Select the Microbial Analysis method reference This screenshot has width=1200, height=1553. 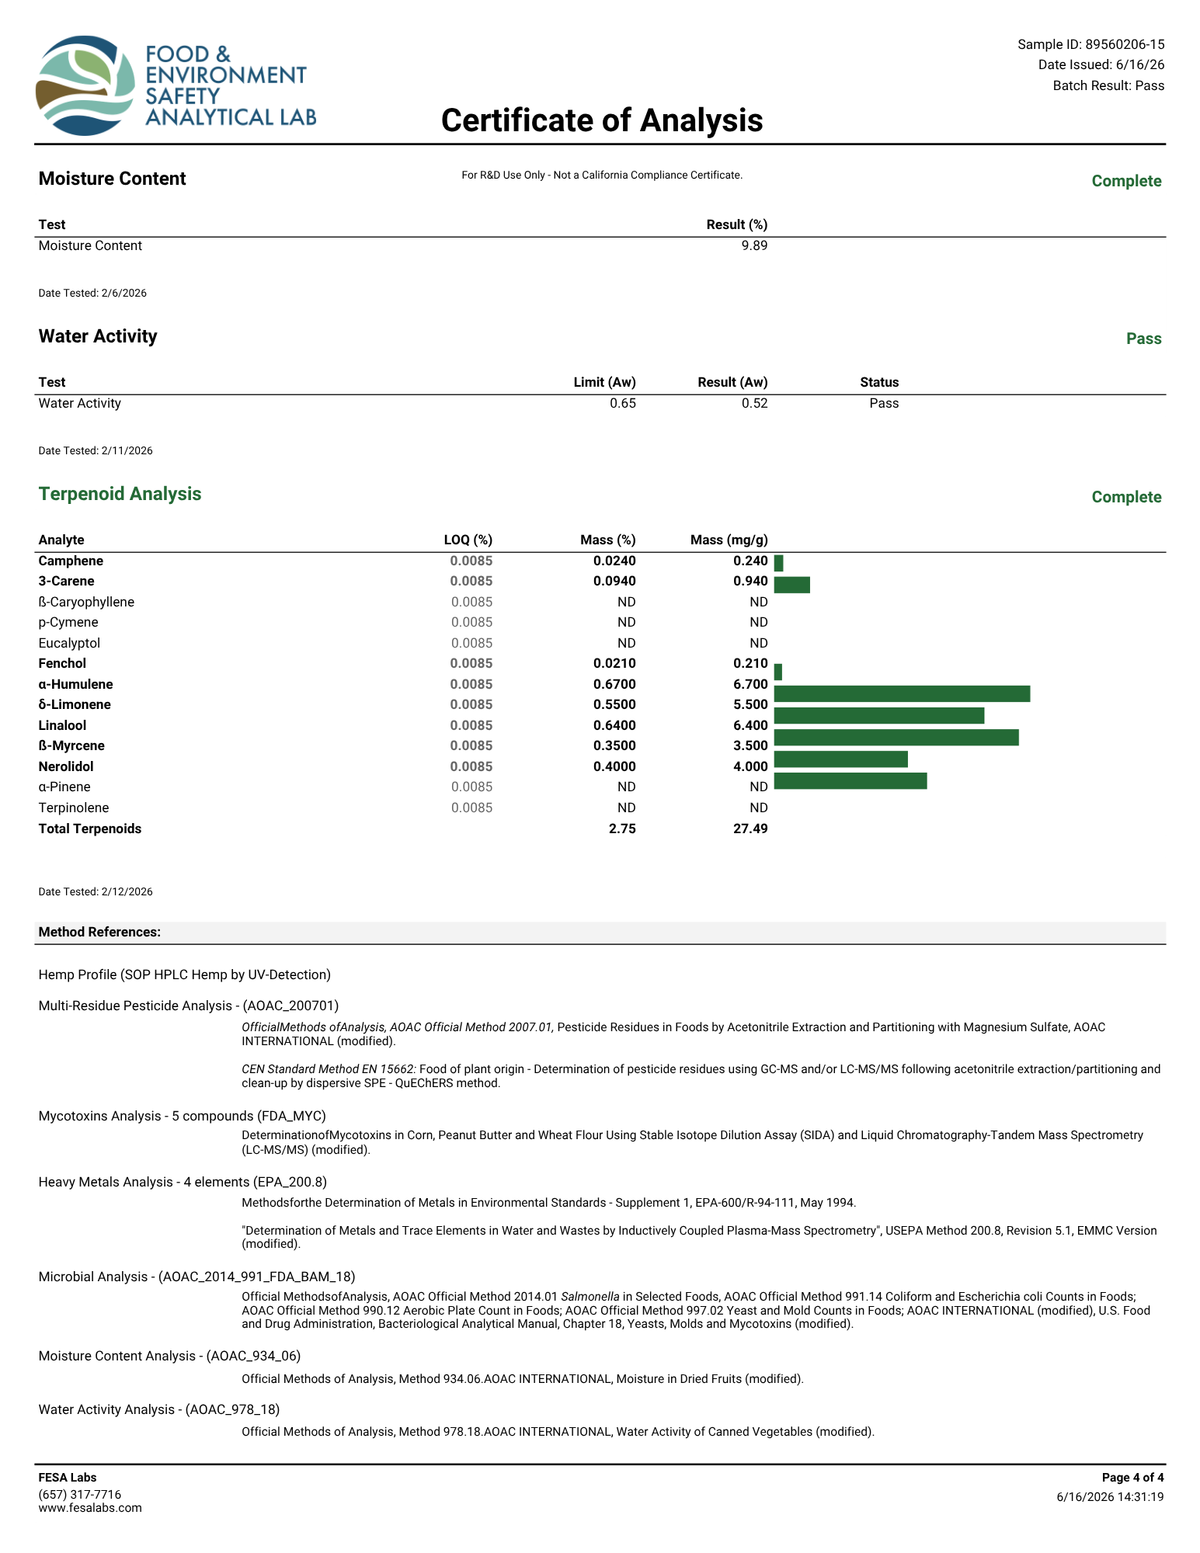[197, 1277]
